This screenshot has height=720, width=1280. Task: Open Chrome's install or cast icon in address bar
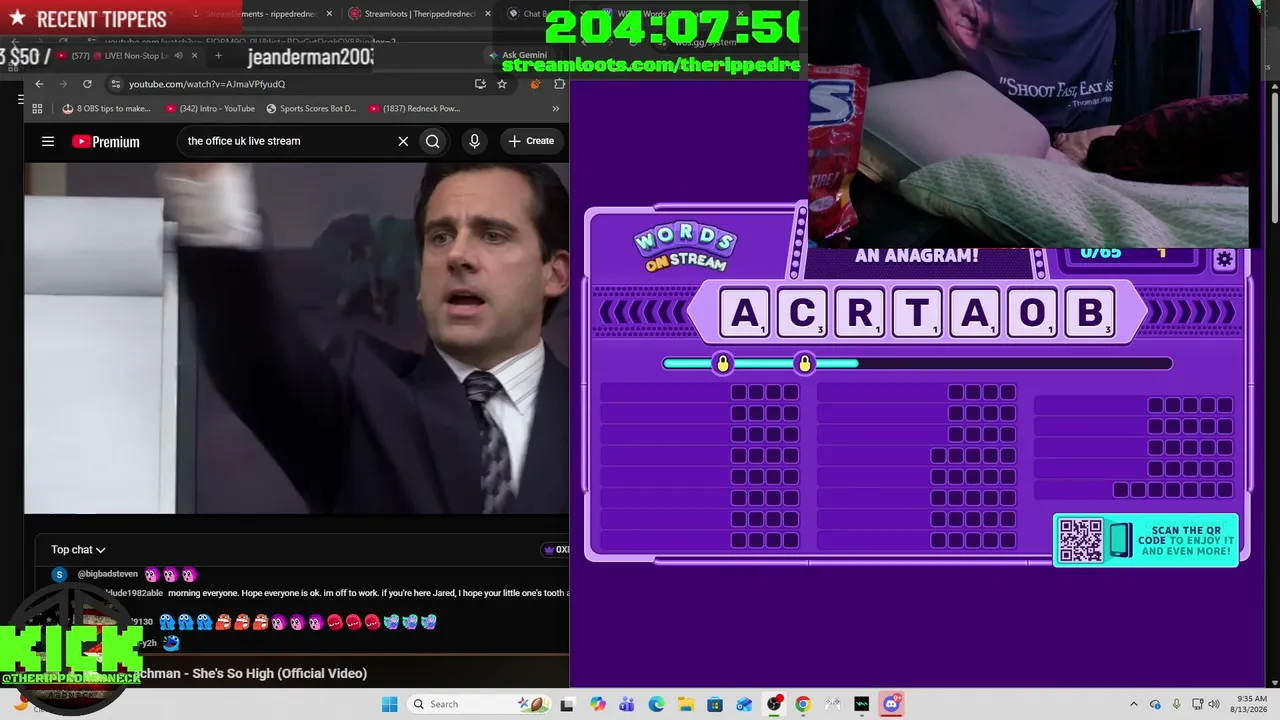click(x=480, y=84)
